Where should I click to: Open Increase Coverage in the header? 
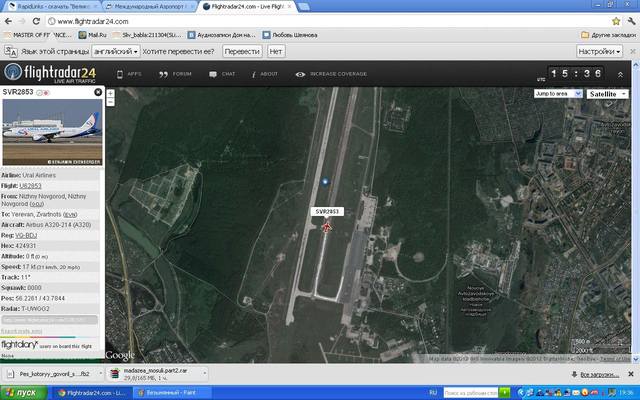(x=331, y=74)
